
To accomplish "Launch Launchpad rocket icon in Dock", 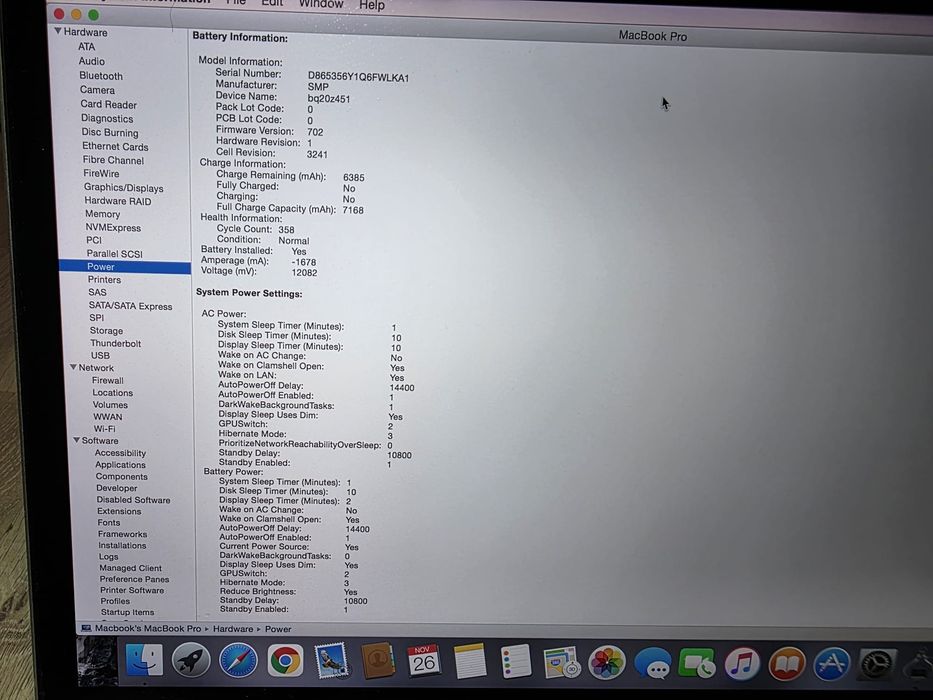I will point(191,660).
